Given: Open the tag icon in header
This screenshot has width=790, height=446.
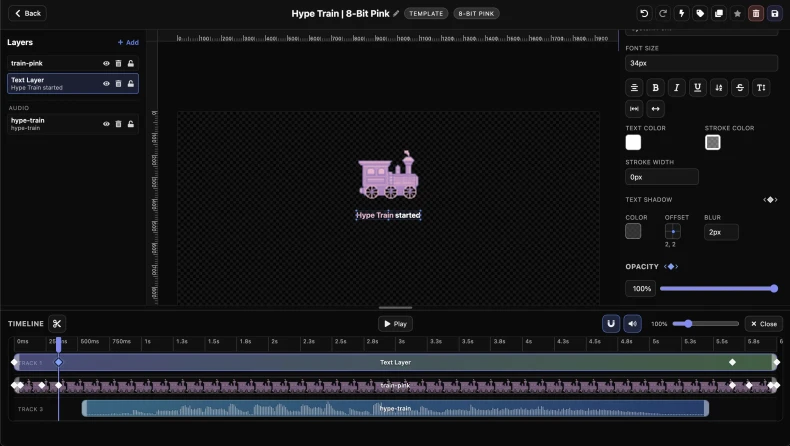Looking at the screenshot, I should [700, 14].
